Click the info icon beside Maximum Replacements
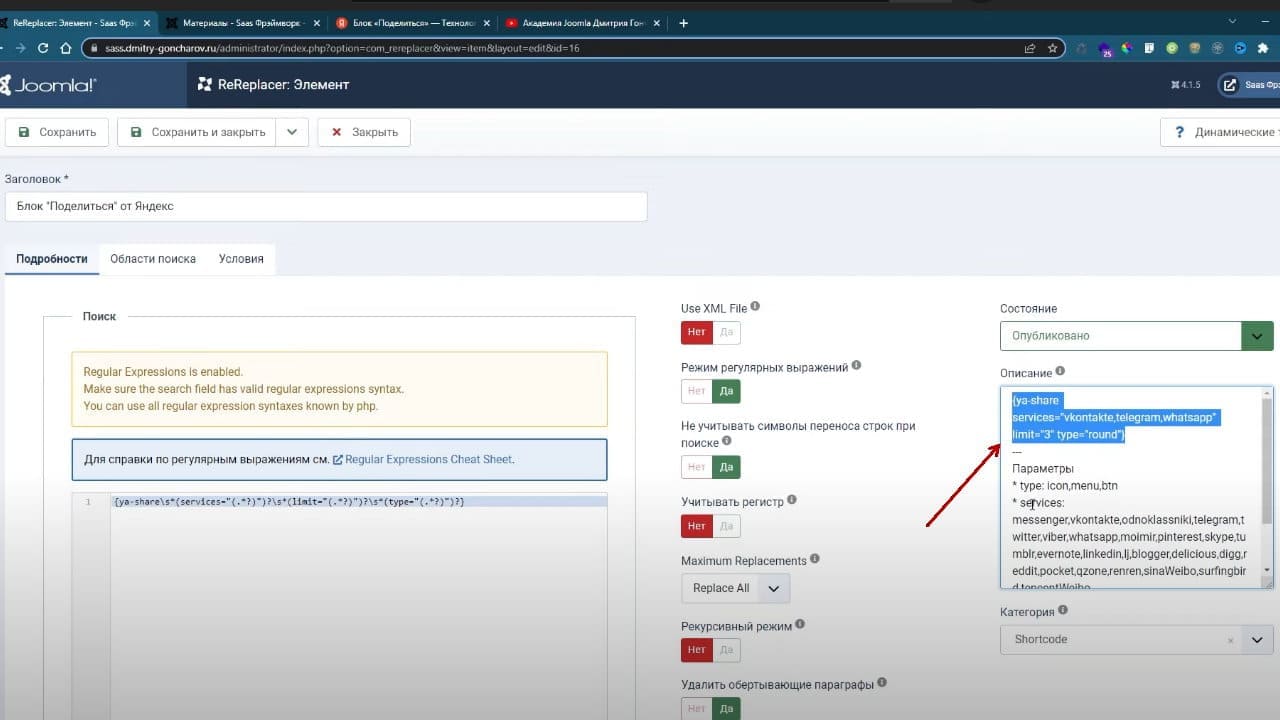The width and height of the screenshot is (1280, 720). click(x=814, y=559)
